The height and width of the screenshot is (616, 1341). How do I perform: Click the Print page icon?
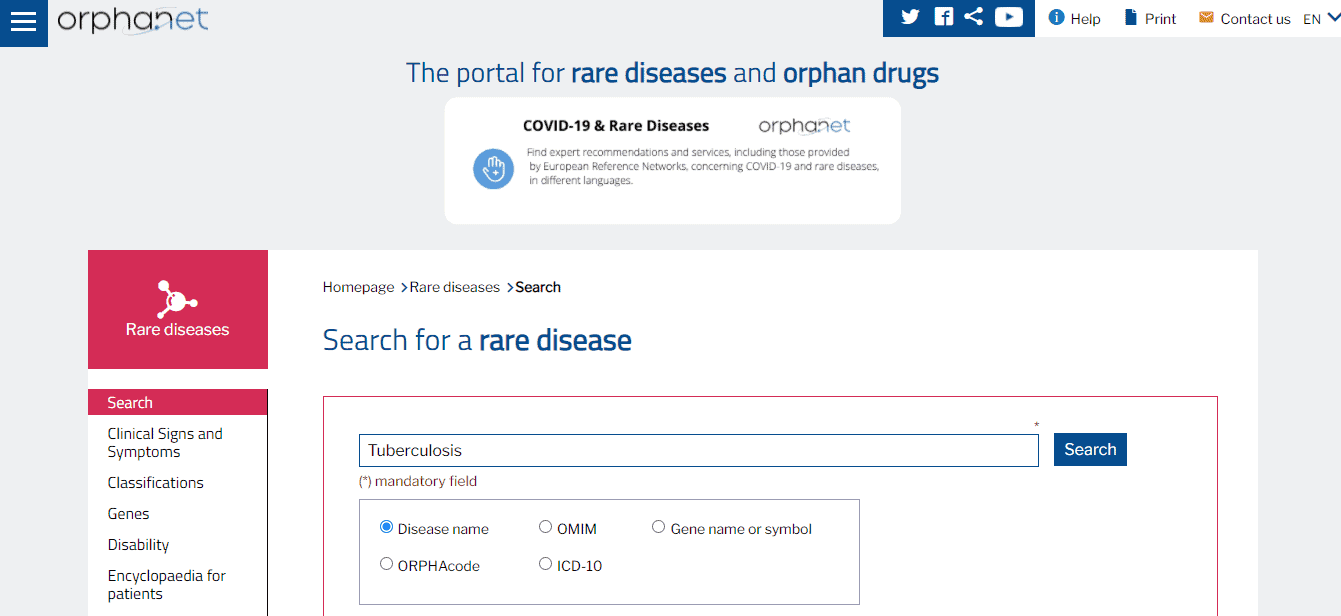pos(1131,17)
